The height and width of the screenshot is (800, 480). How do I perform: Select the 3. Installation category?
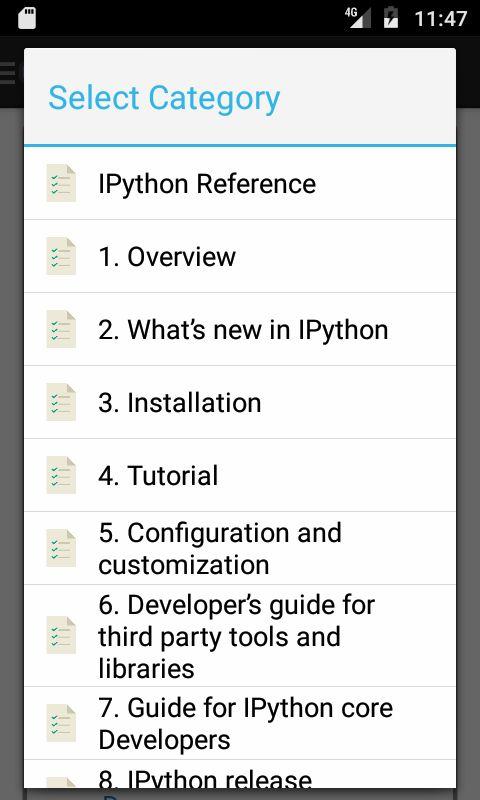point(240,402)
